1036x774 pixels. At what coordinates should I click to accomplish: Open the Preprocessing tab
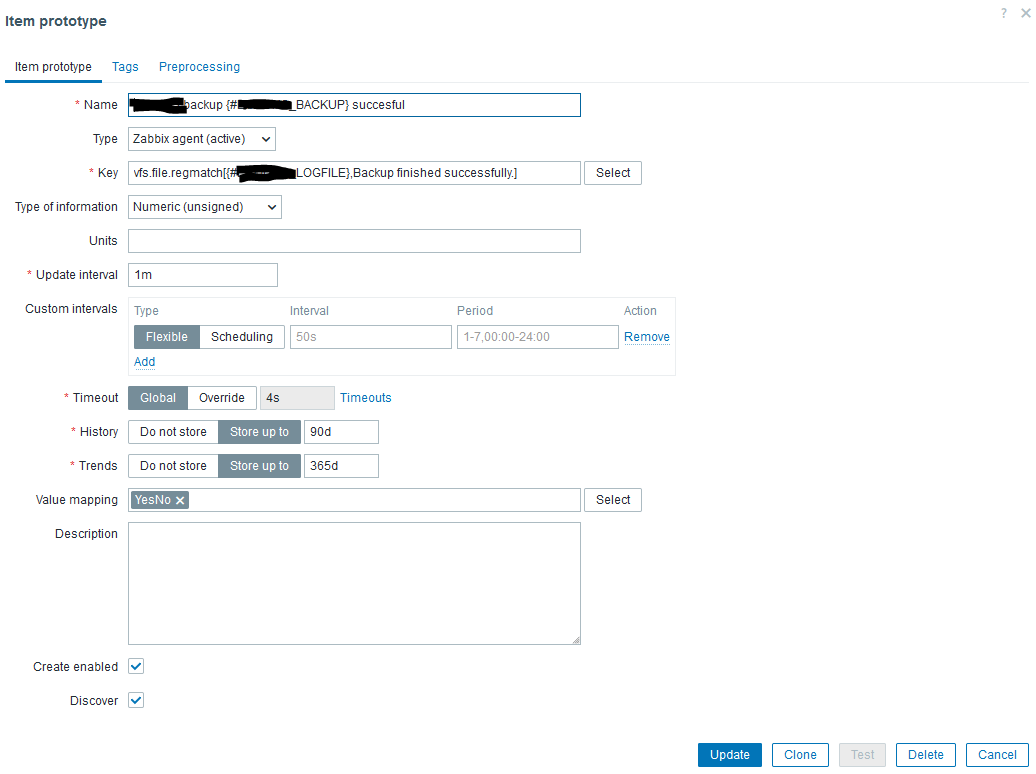(x=199, y=67)
